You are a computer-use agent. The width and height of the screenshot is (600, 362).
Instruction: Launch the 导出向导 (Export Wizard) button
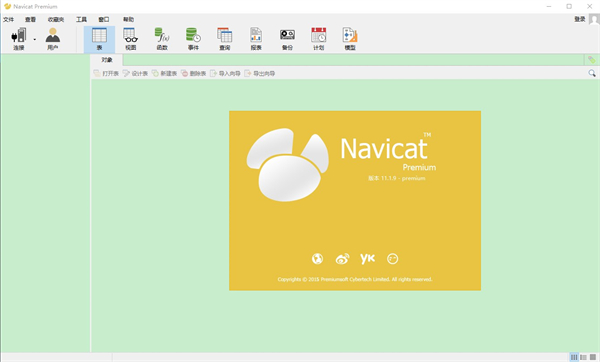point(260,73)
